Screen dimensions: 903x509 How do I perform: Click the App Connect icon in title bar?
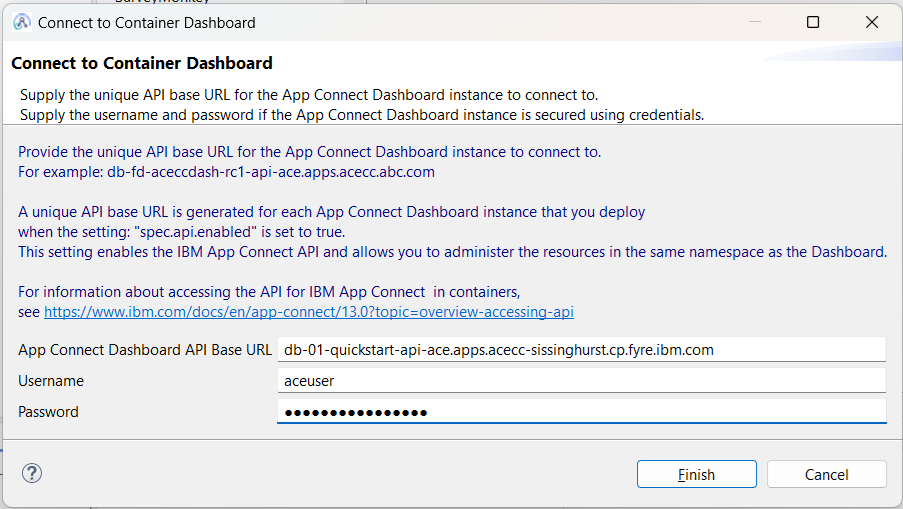pos(22,22)
